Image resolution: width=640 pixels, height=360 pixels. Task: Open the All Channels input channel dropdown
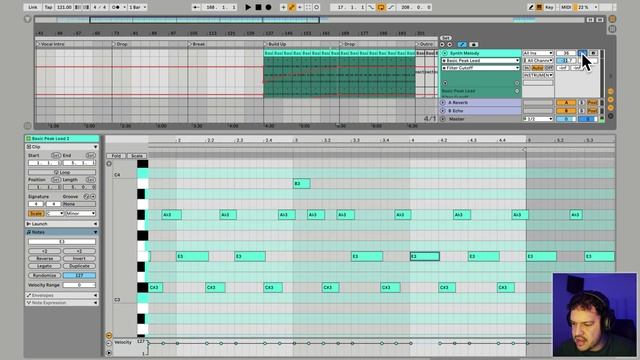[538, 61]
